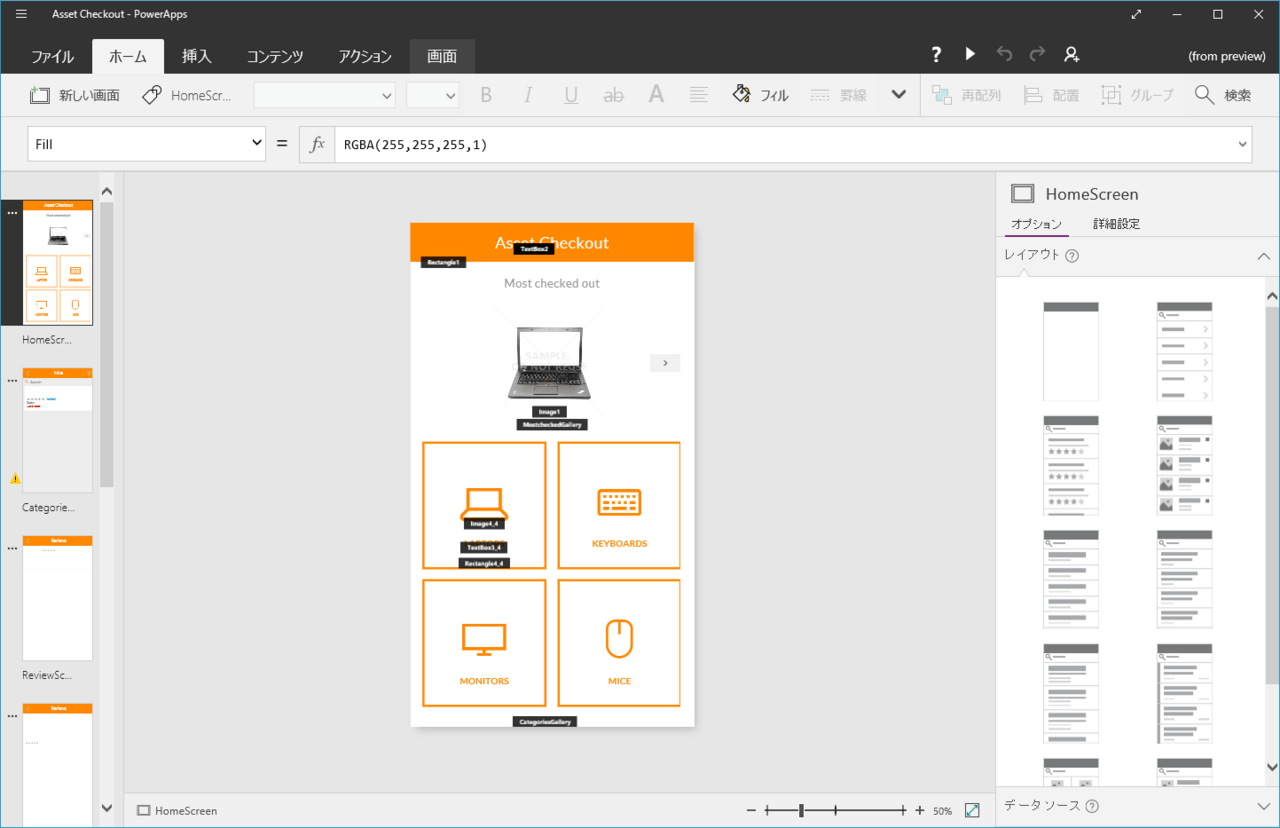
Task: Click zoom out minus button
Action: [x=751, y=811]
